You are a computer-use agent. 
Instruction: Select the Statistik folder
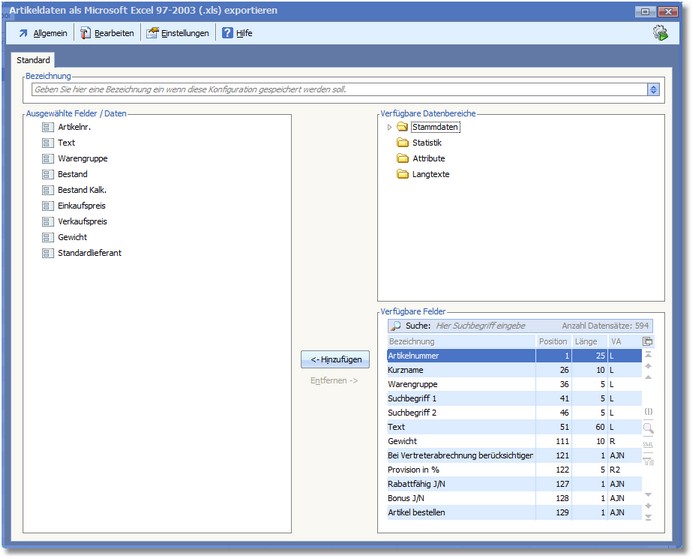[427, 143]
